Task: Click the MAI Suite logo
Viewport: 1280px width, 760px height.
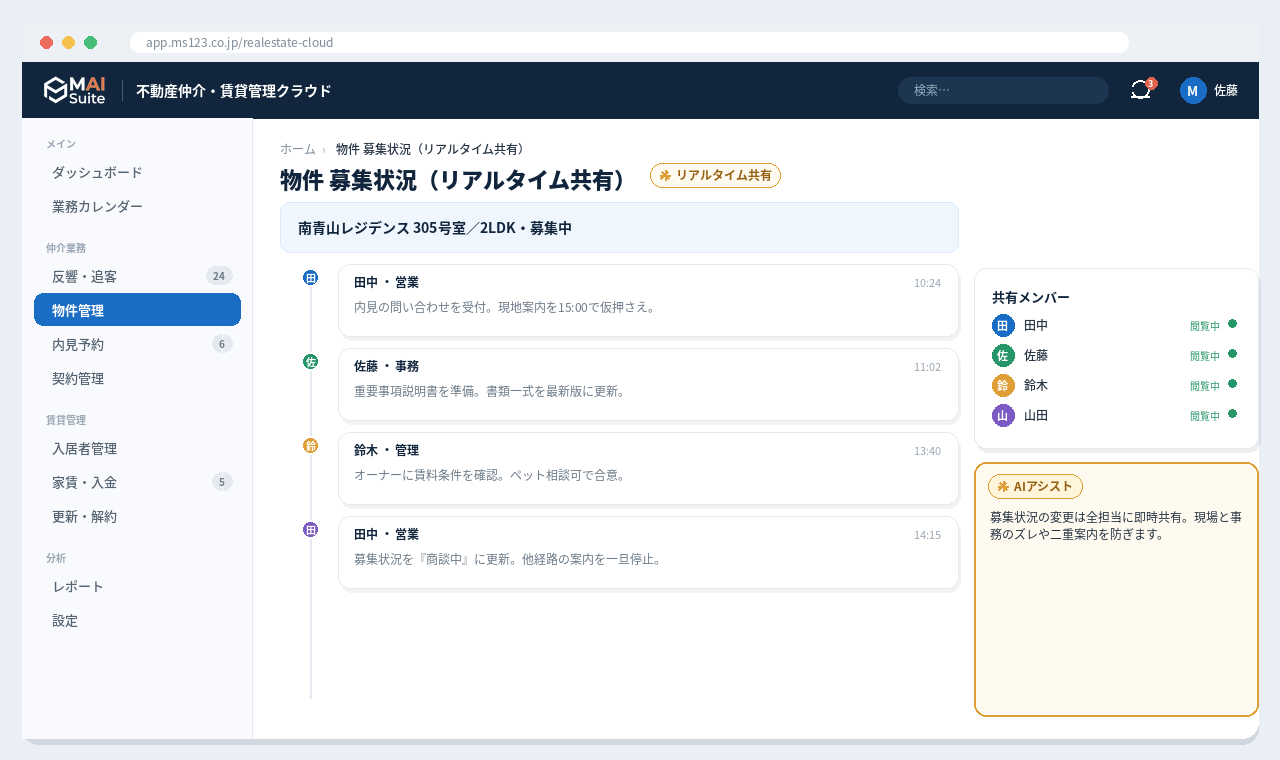Action: pyautogui.click(x=75, y=90)
